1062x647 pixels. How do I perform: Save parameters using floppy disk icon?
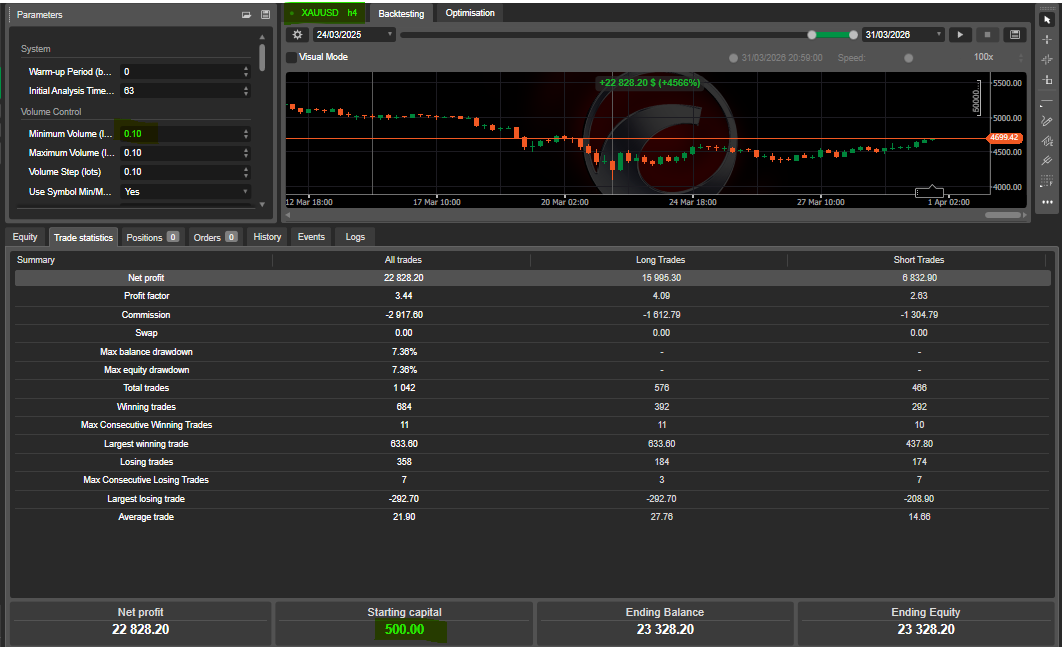265,15
